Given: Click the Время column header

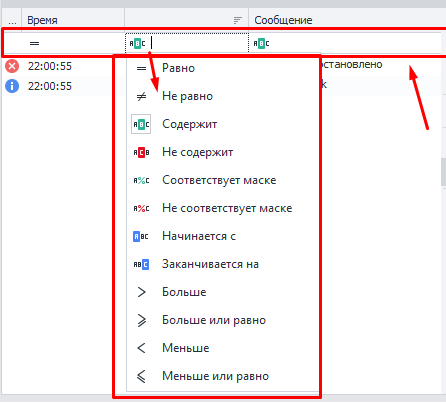Looking at the screenshot, I should pyautogui.click(x=73, y=20).
